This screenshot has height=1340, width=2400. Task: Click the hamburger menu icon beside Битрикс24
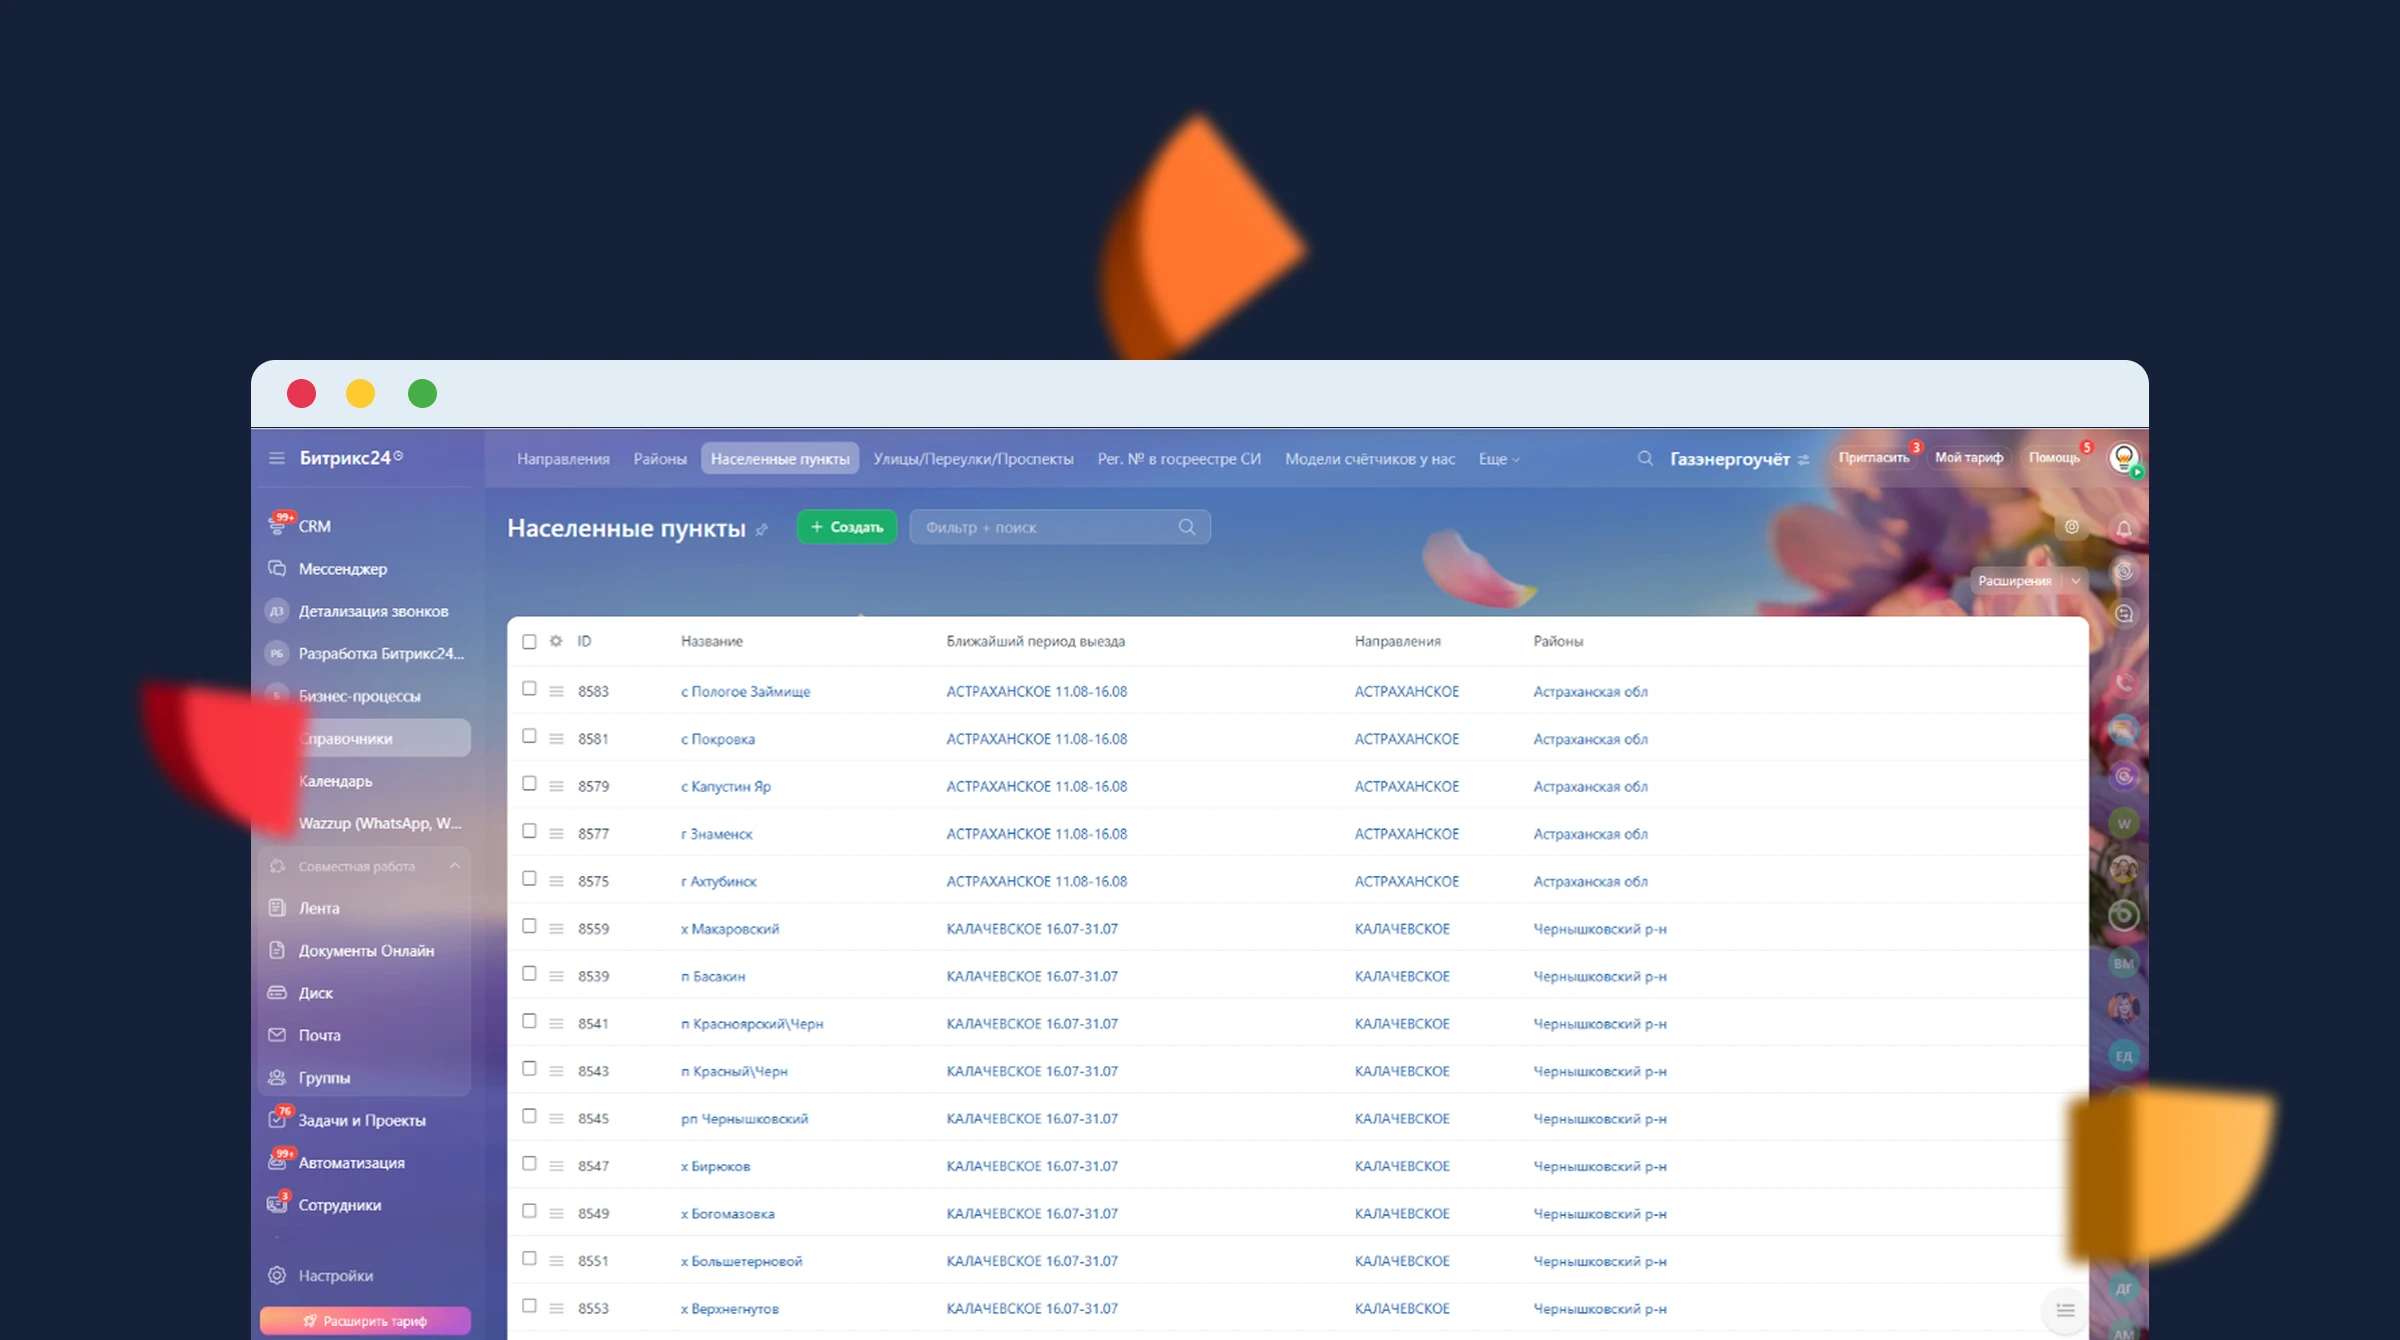[x=277, y=458]
